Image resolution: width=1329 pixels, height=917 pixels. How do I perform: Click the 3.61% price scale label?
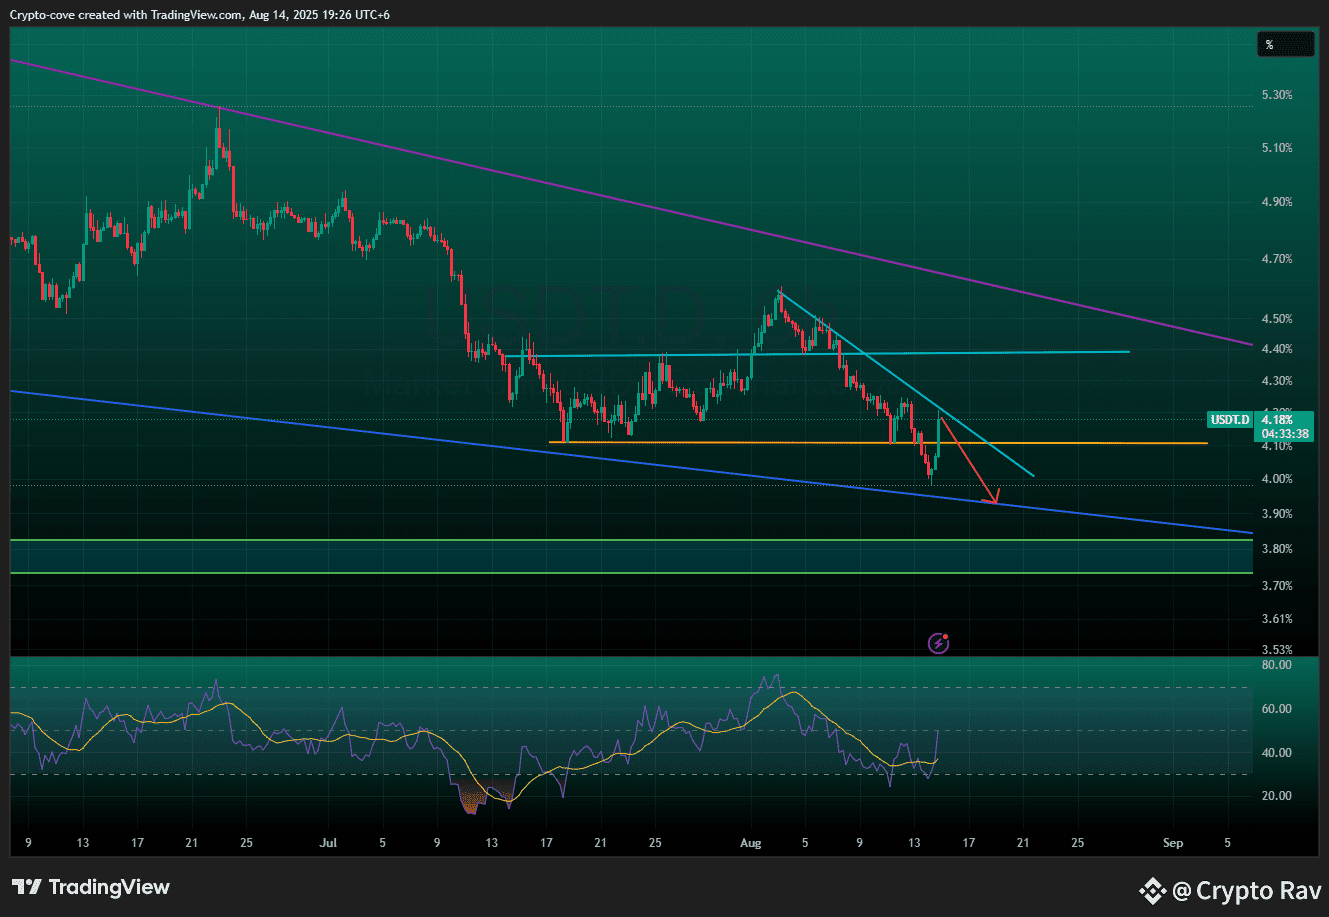(1277, 619)
